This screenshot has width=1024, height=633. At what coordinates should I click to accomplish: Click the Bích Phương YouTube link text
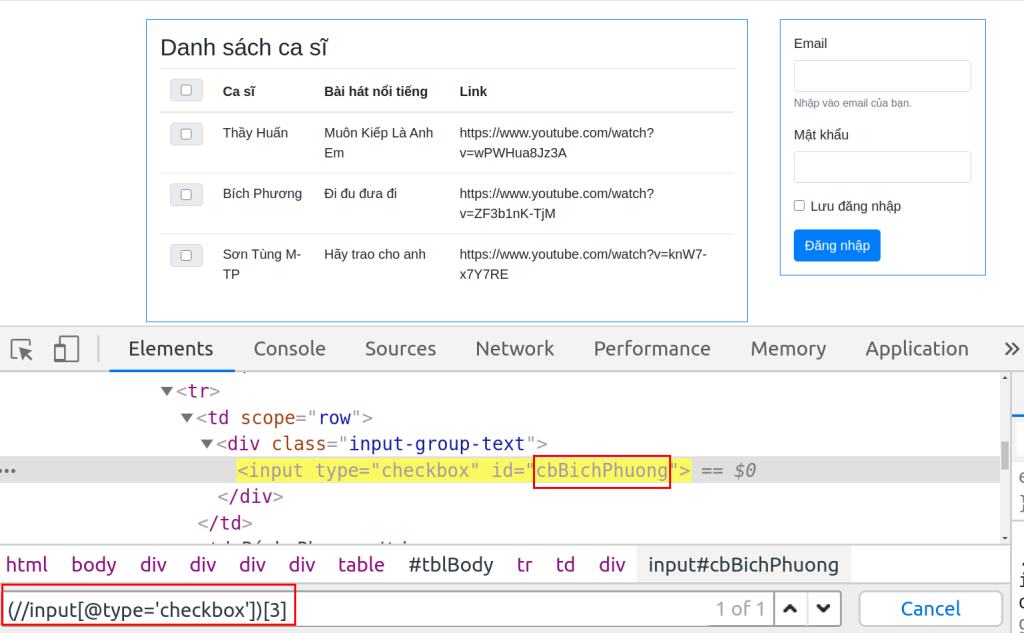tap(556, 204)
